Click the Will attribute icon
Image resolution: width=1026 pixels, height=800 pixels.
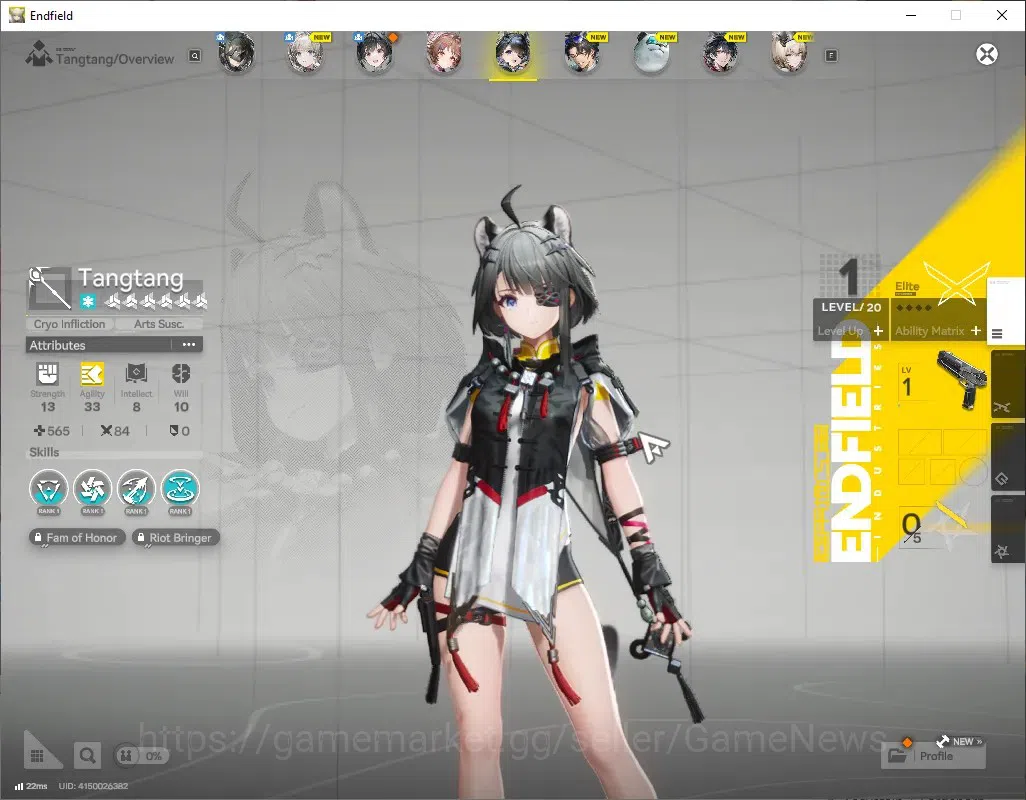coord(181,374)
